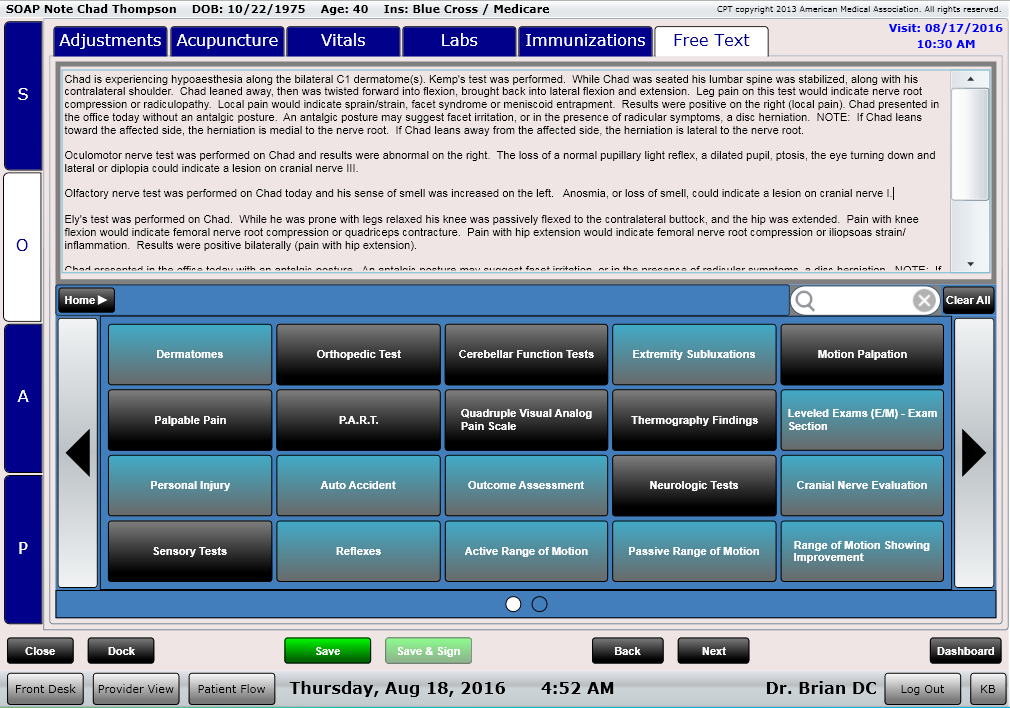The width and height of the screenshot is (1010, 708).
Task: Click the magnifying glass search icon
Action: point(805,300)
